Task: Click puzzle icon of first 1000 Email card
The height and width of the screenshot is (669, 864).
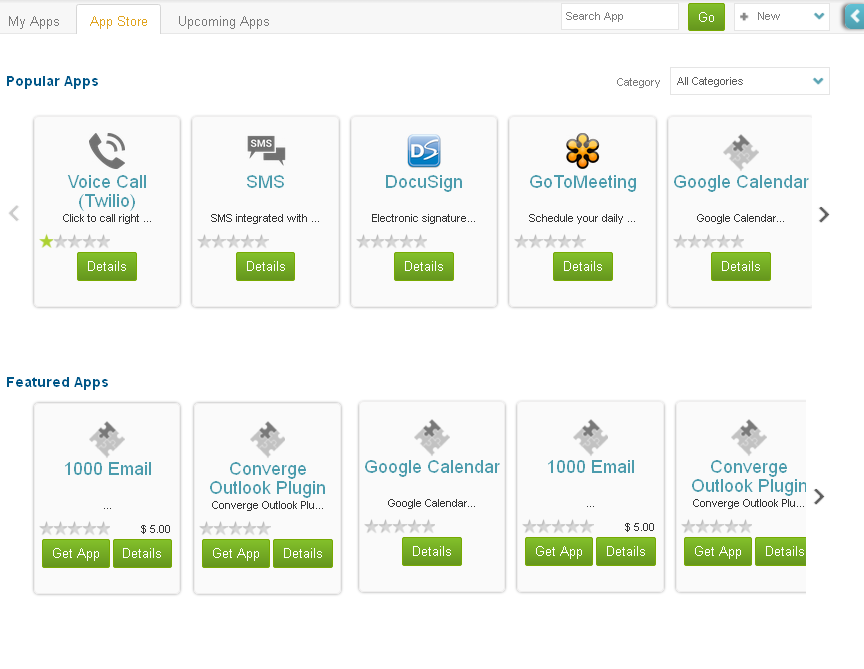Action: point(107,439)
